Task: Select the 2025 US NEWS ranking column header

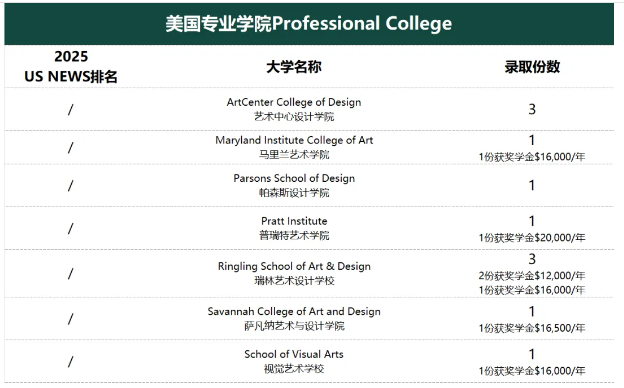Action: pos(71,66)
